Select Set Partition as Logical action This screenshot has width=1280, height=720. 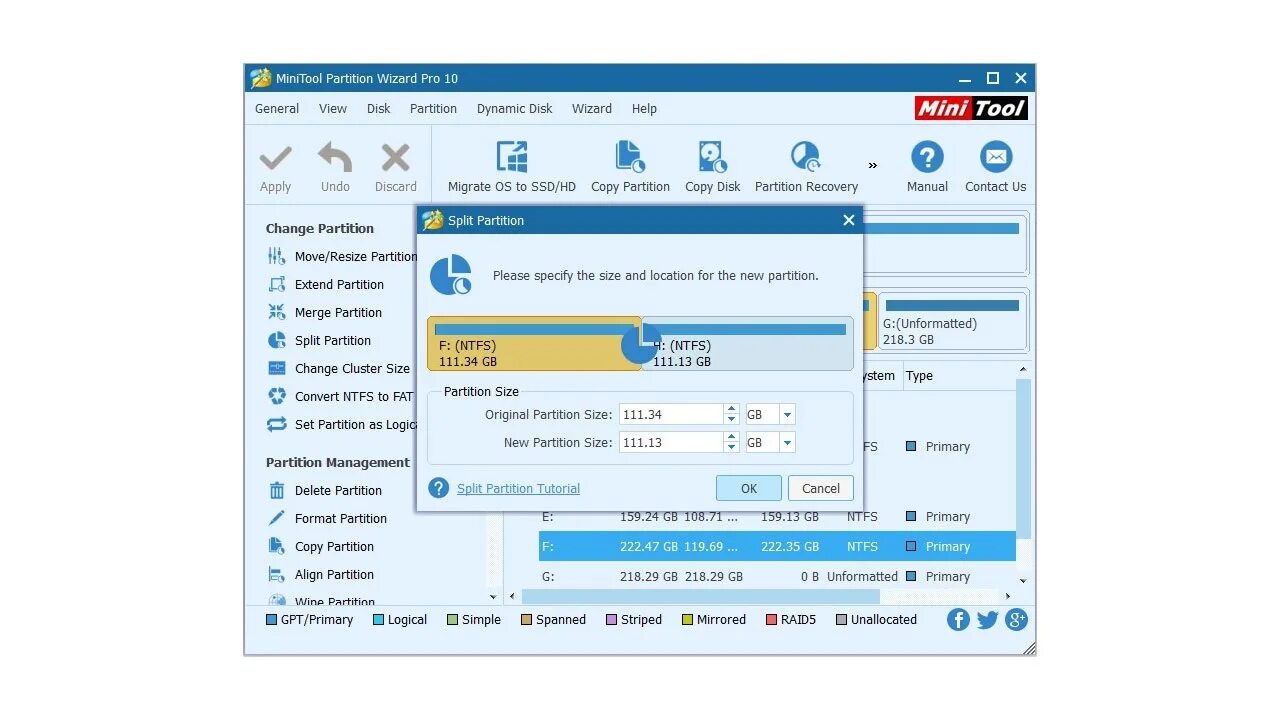[342, 425]
